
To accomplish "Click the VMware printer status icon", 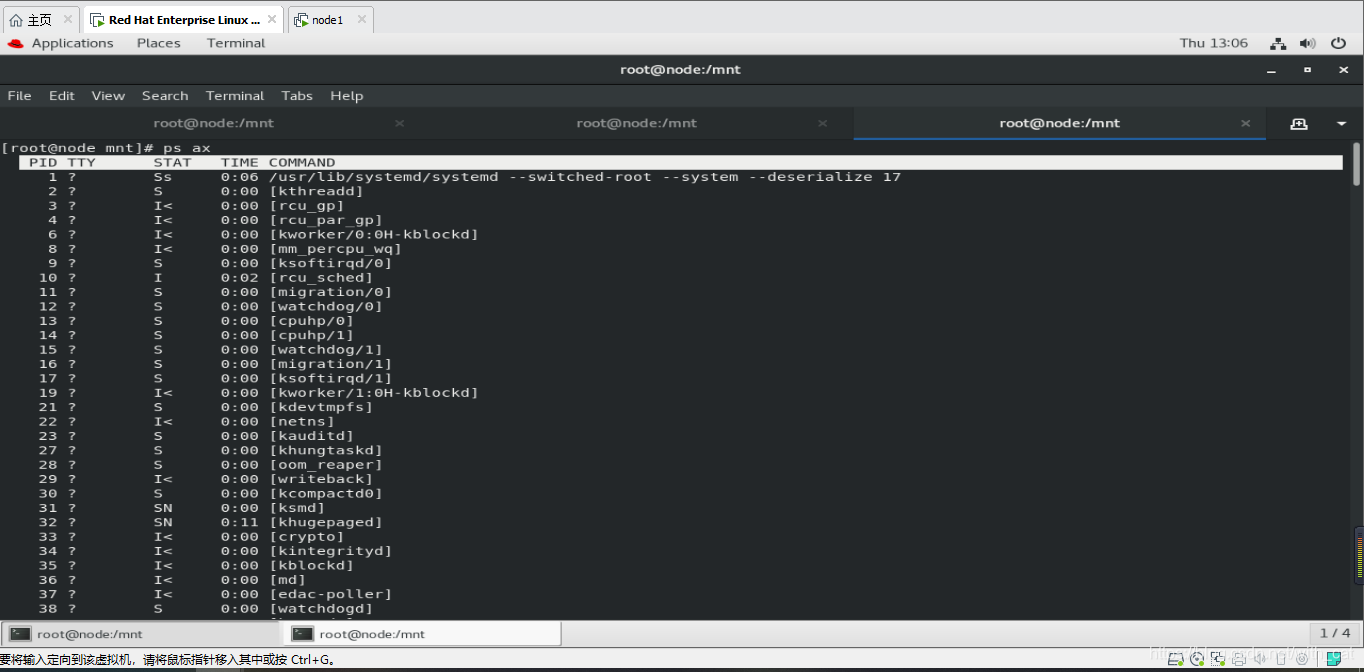I will click(1239, 659).
